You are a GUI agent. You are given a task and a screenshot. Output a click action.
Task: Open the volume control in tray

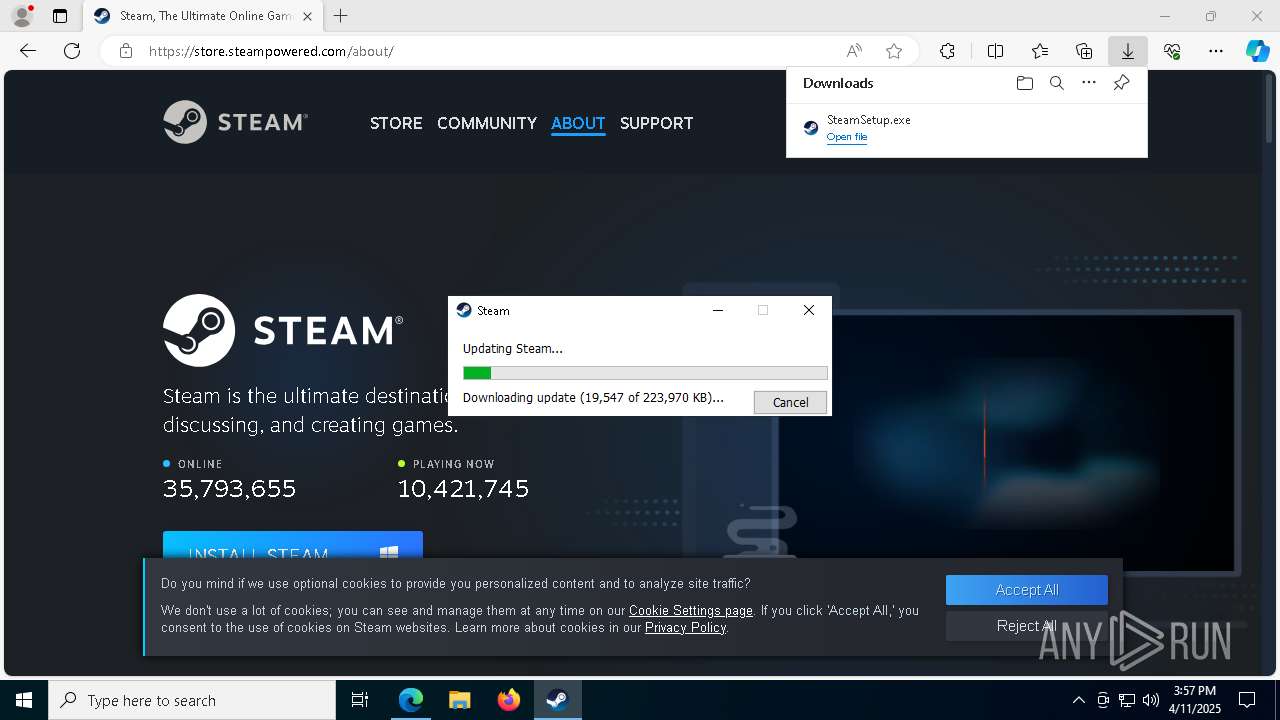pyautogui.click(x=1151, y=700)
